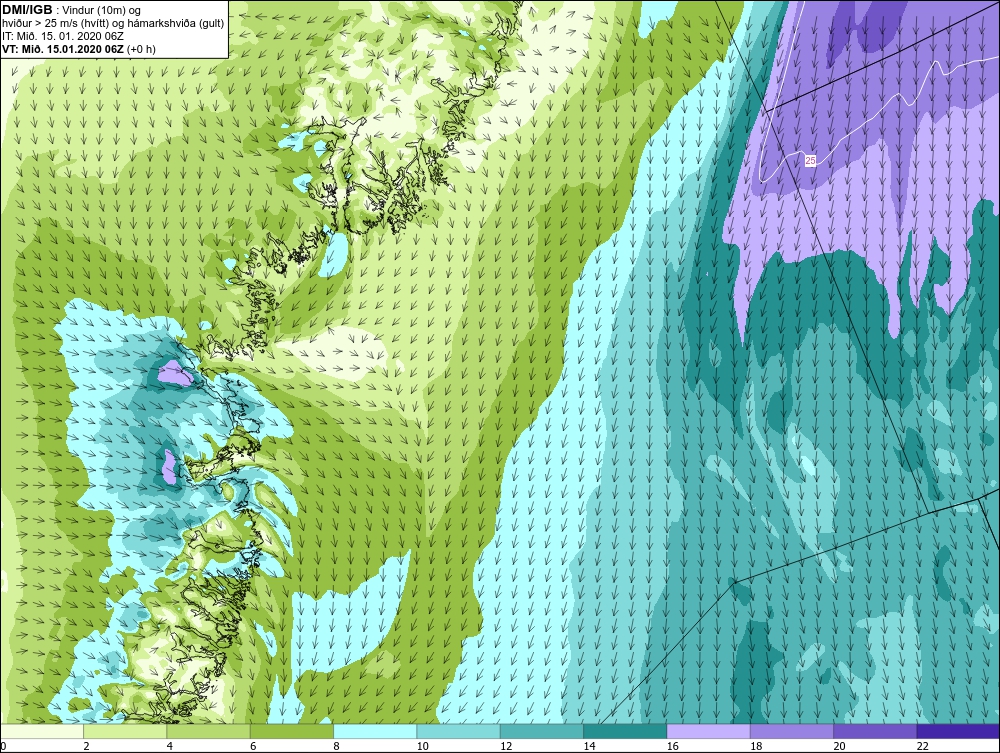Click the 0-2 m/s pale legend swatch
Screen dimensions: 1000x753
pos(42,731)
